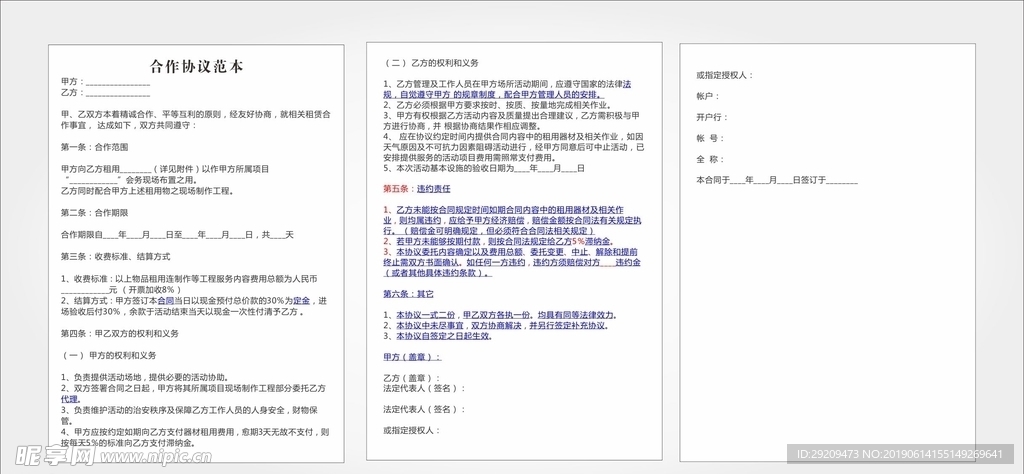Click the line 本合同于____年____月____日签订于

(x=777, y=180)
